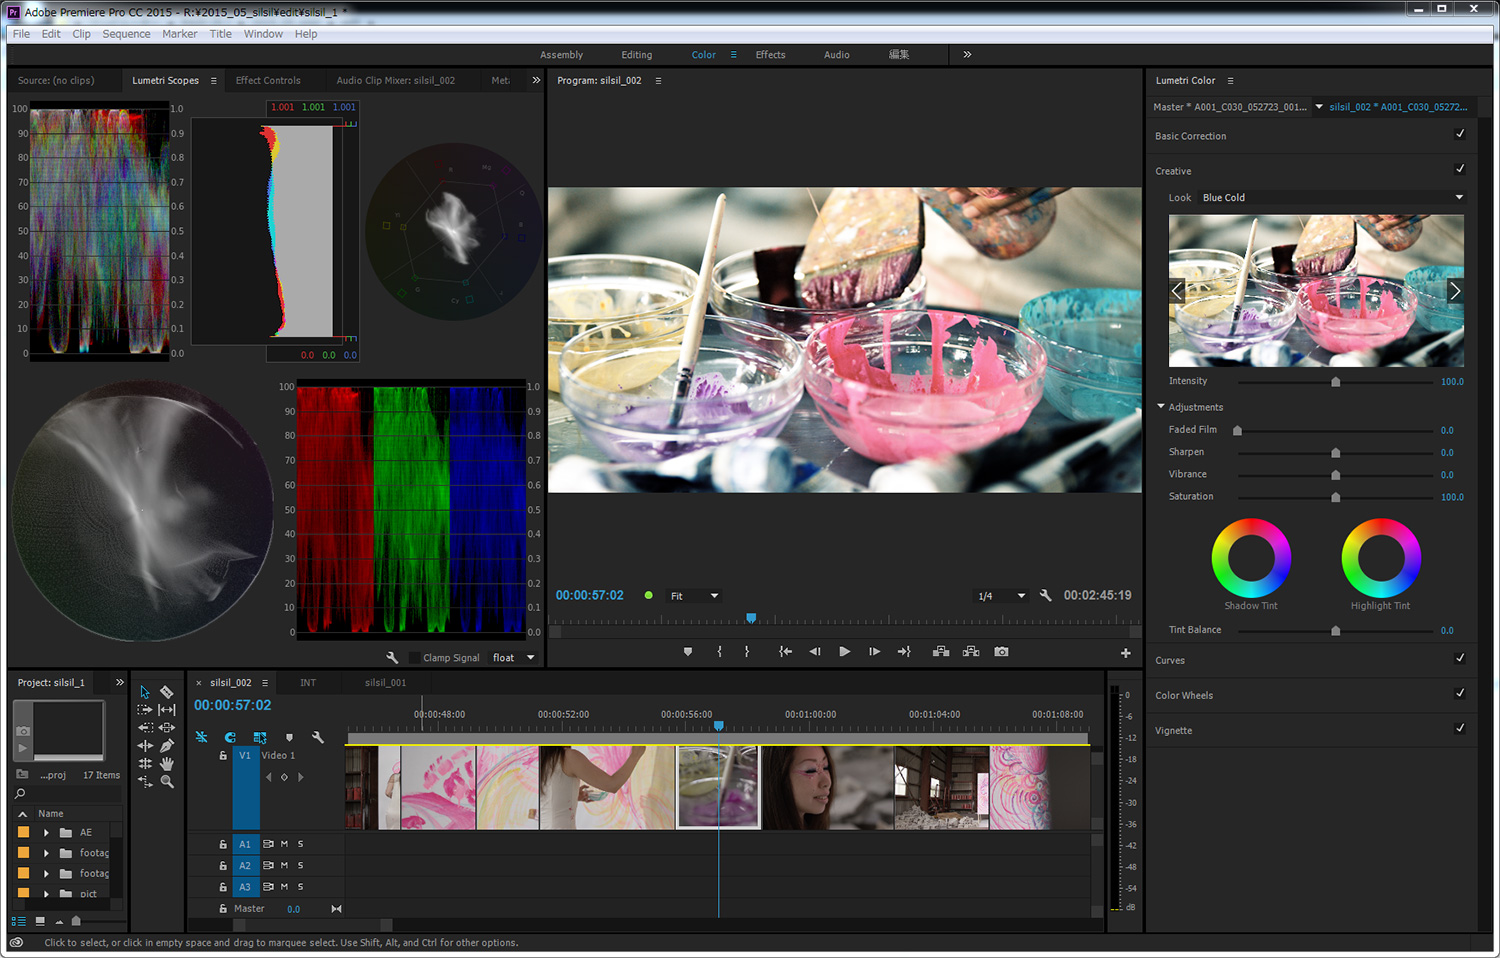Viewport: 1500px width, 958px height.
Task: Expand the AE folder in Project panel
Action: 46,833
